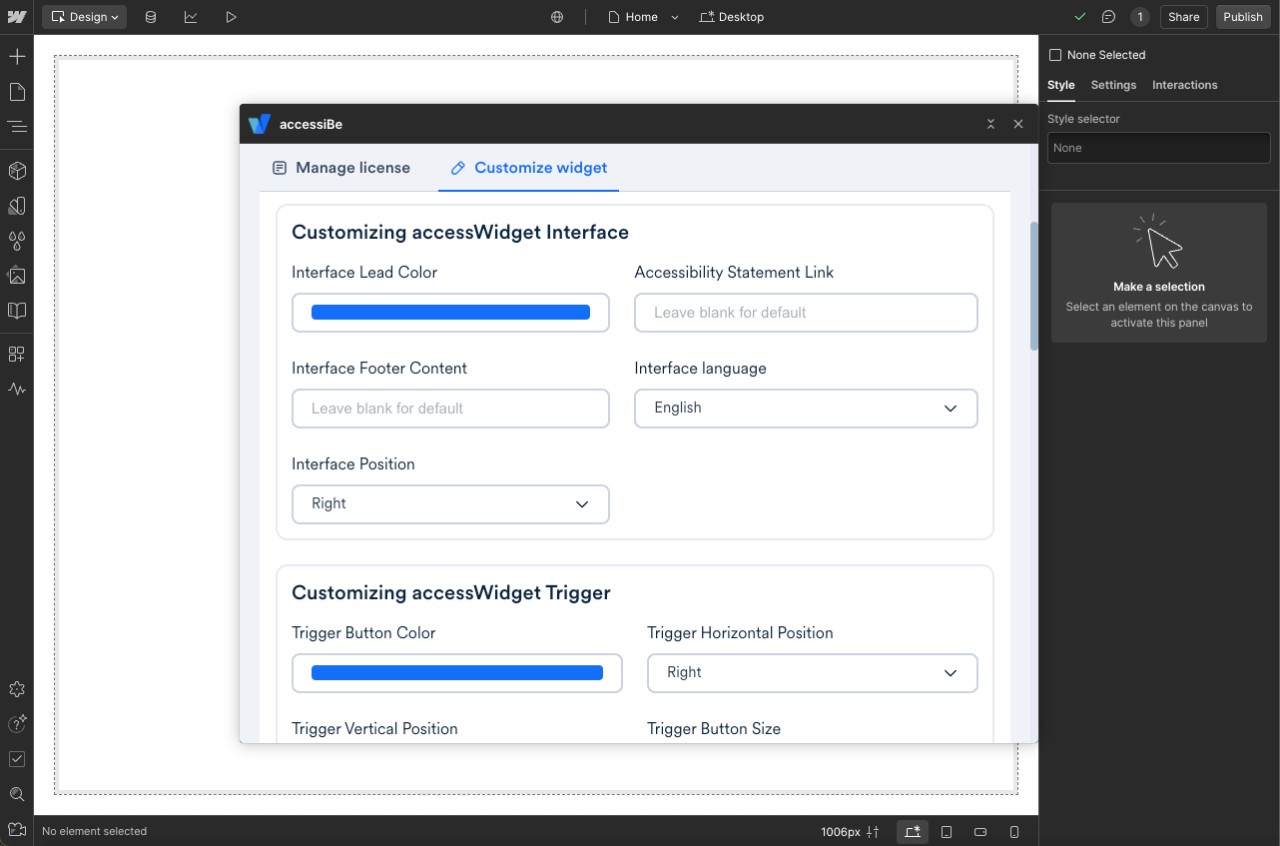This screenshot has height=846, width=1280.
Task: Open the quick find magnifier icon
Action: [17, 794]
